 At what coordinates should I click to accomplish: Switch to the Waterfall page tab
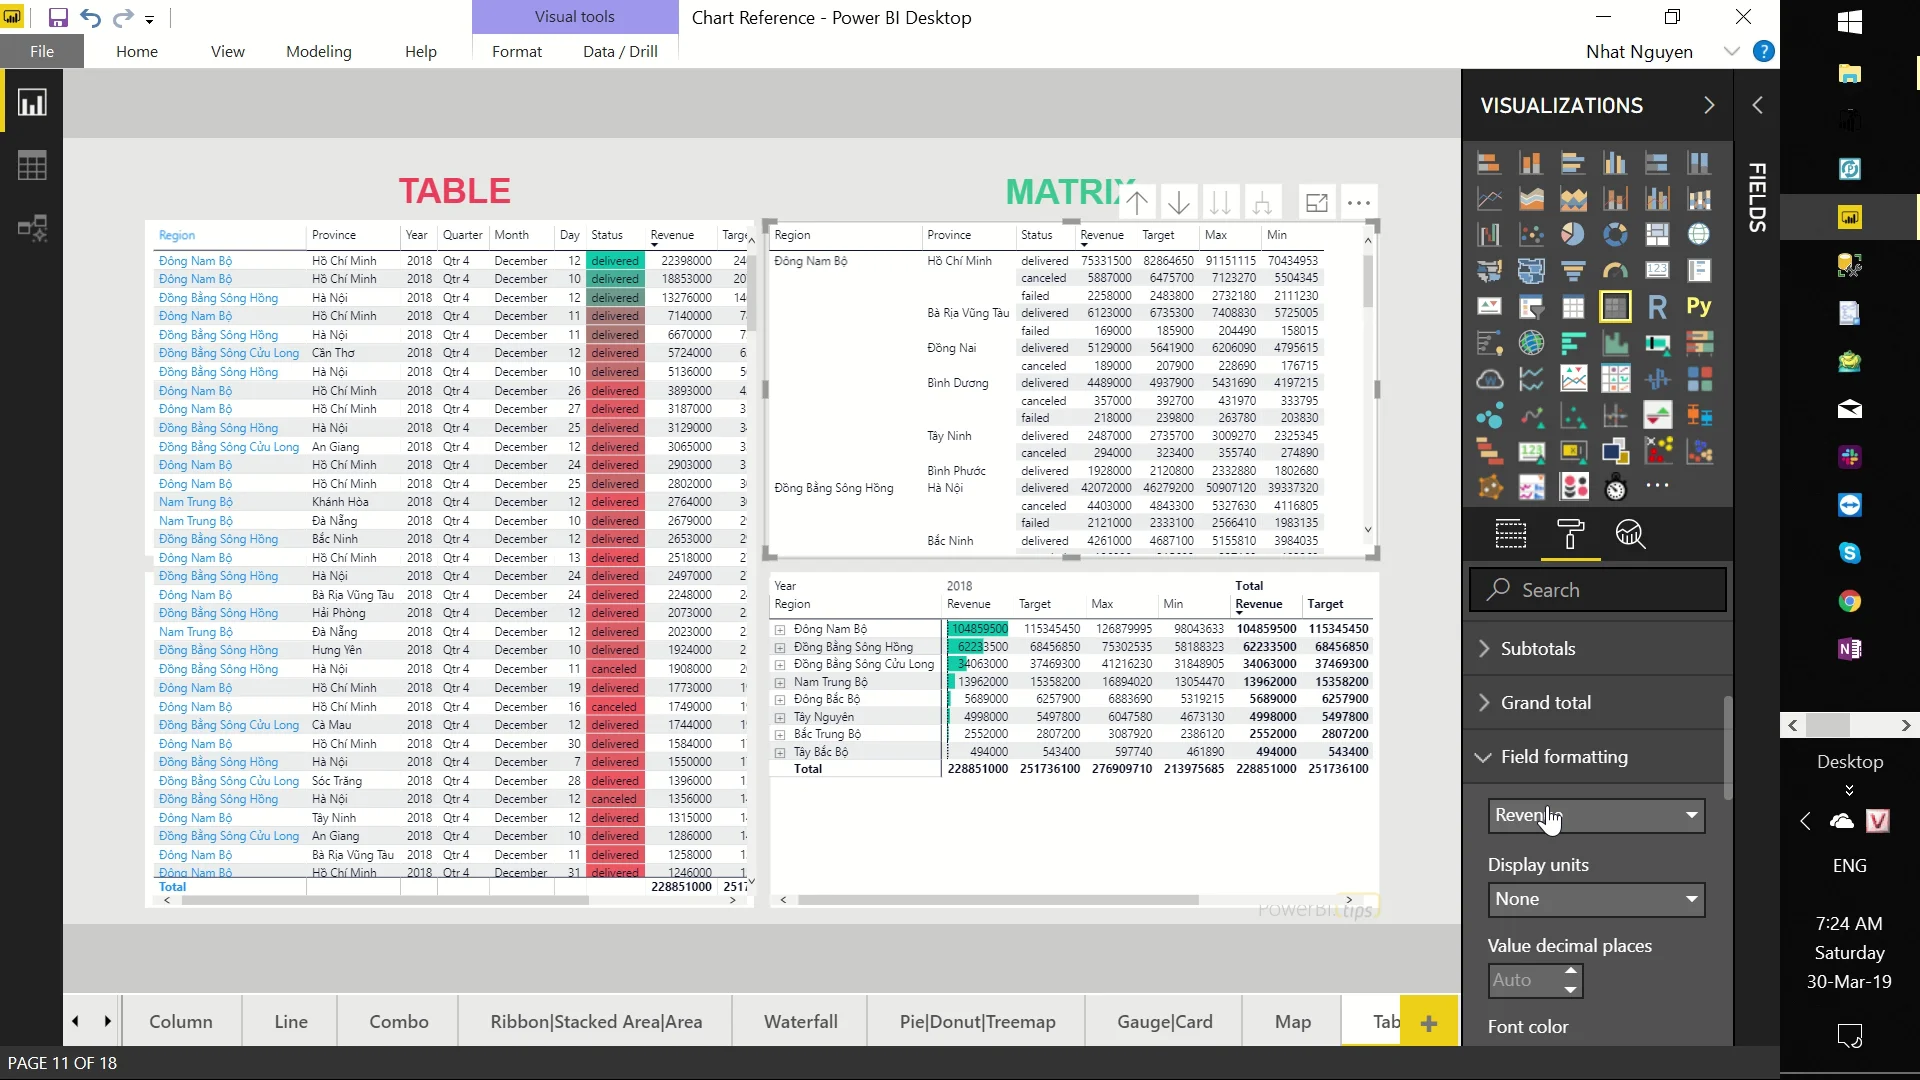[x=800, y=1021]
